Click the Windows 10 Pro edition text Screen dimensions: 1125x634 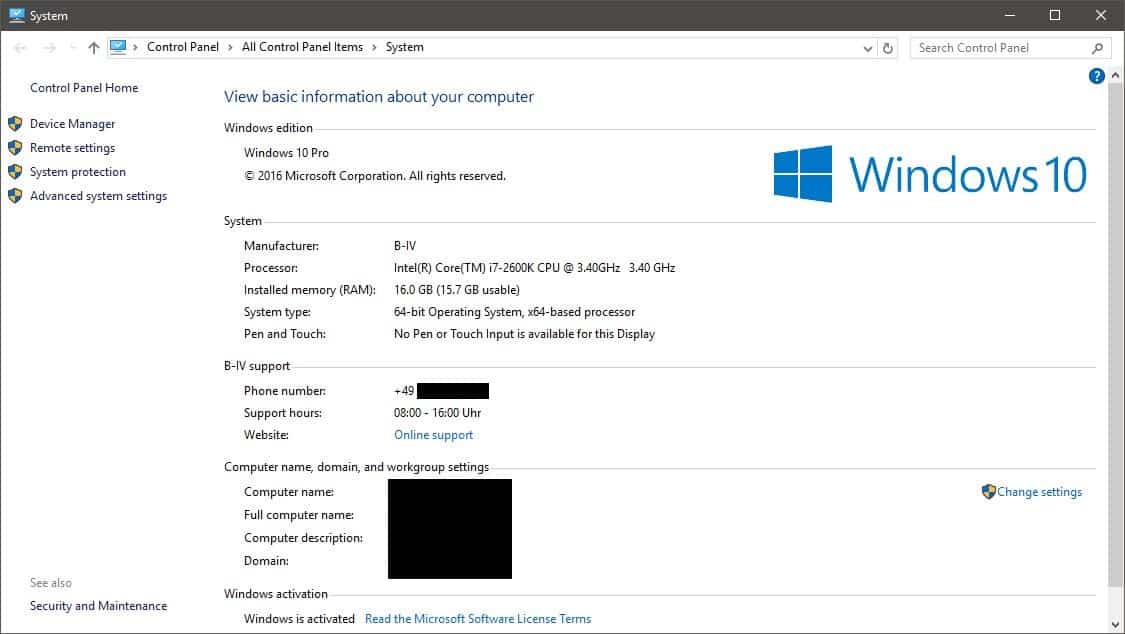[286, 153]
